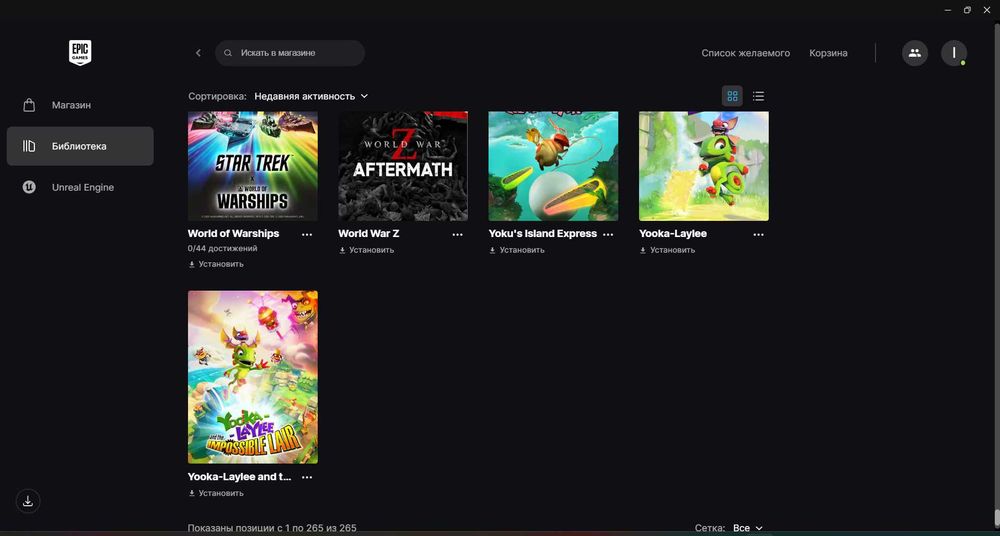Click the Yooka-Laylee and t... title
This screenshot has height=536, width=1000.
pos(239,477)
